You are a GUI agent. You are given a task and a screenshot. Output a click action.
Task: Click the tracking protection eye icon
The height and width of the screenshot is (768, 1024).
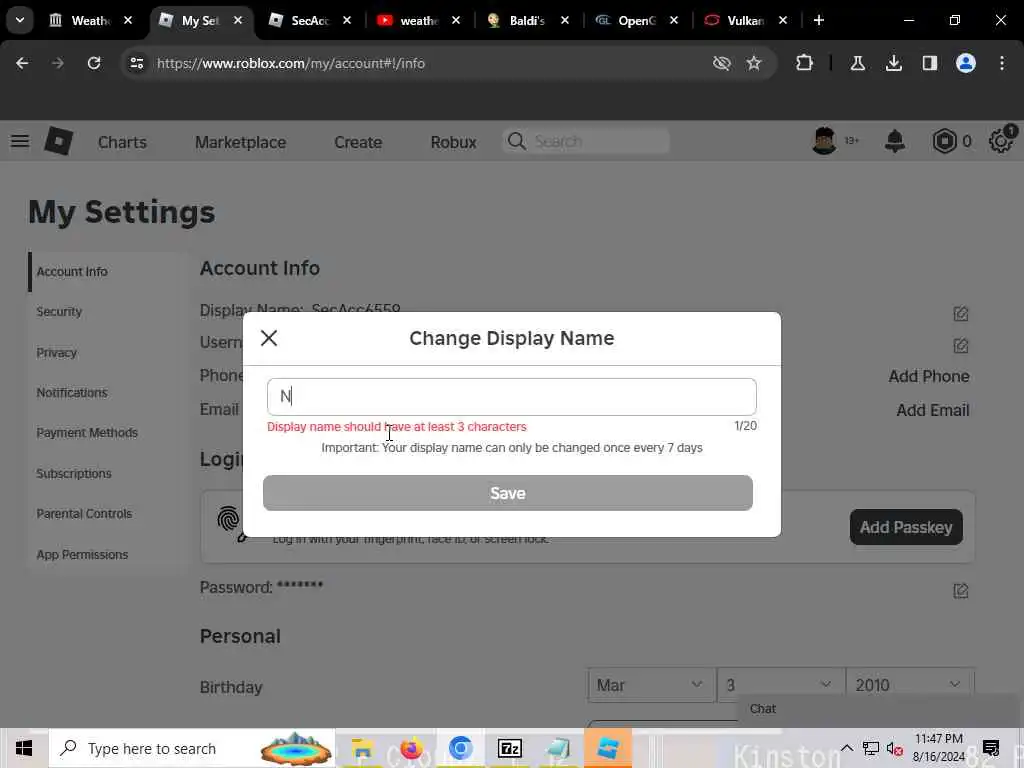[x=722, y=63]
